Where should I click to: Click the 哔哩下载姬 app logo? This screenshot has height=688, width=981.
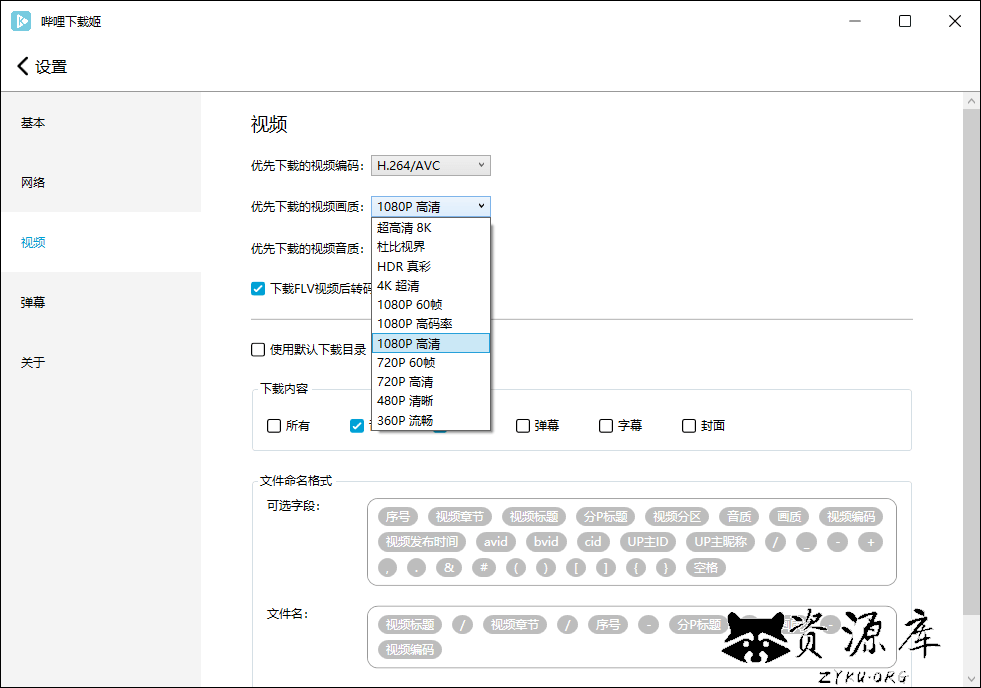point(21,21)
